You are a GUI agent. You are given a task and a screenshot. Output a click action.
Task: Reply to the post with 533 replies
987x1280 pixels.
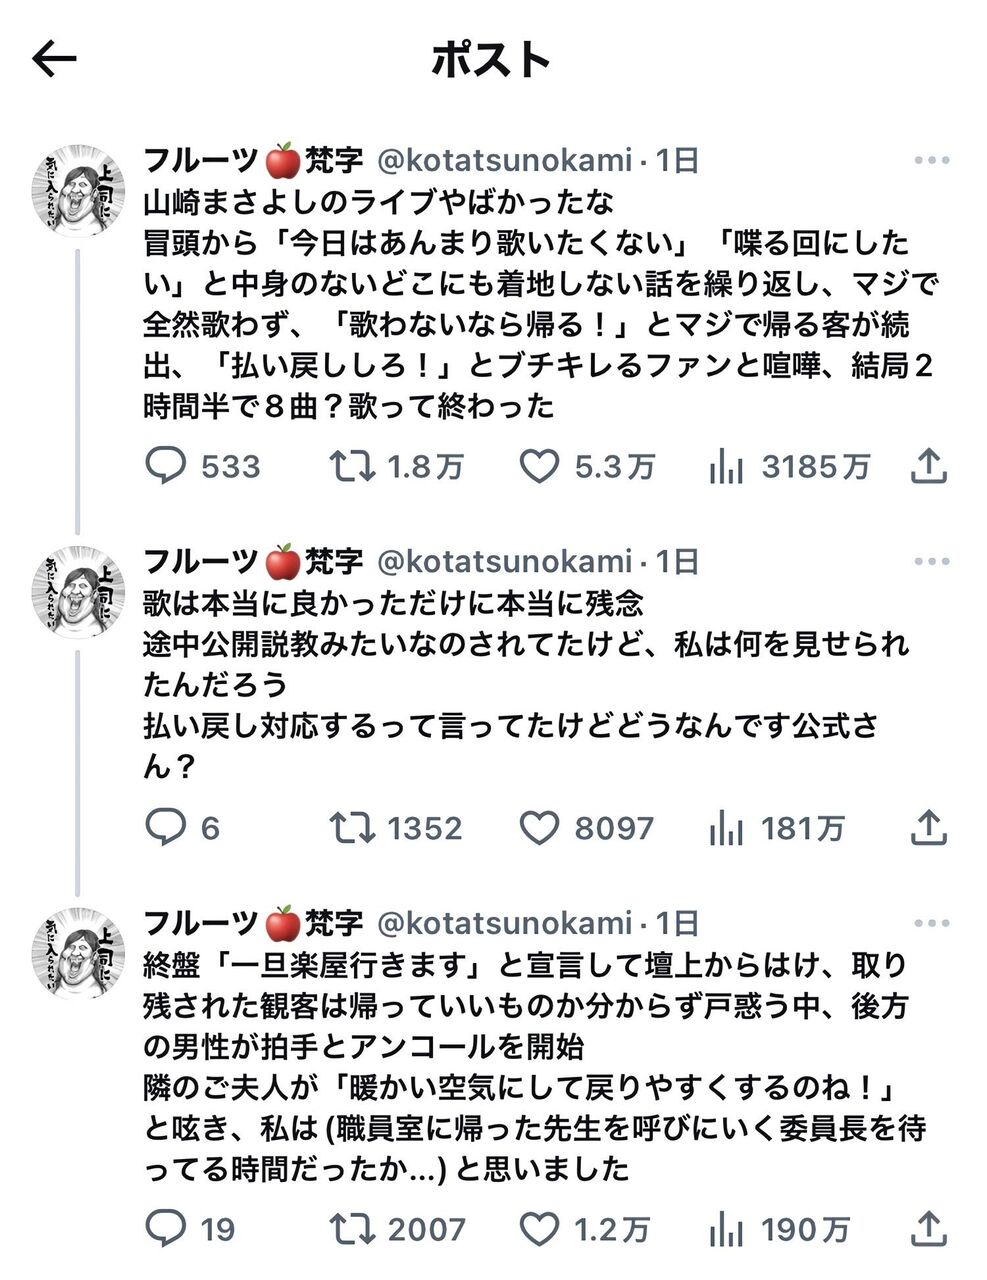pos(166,467)
